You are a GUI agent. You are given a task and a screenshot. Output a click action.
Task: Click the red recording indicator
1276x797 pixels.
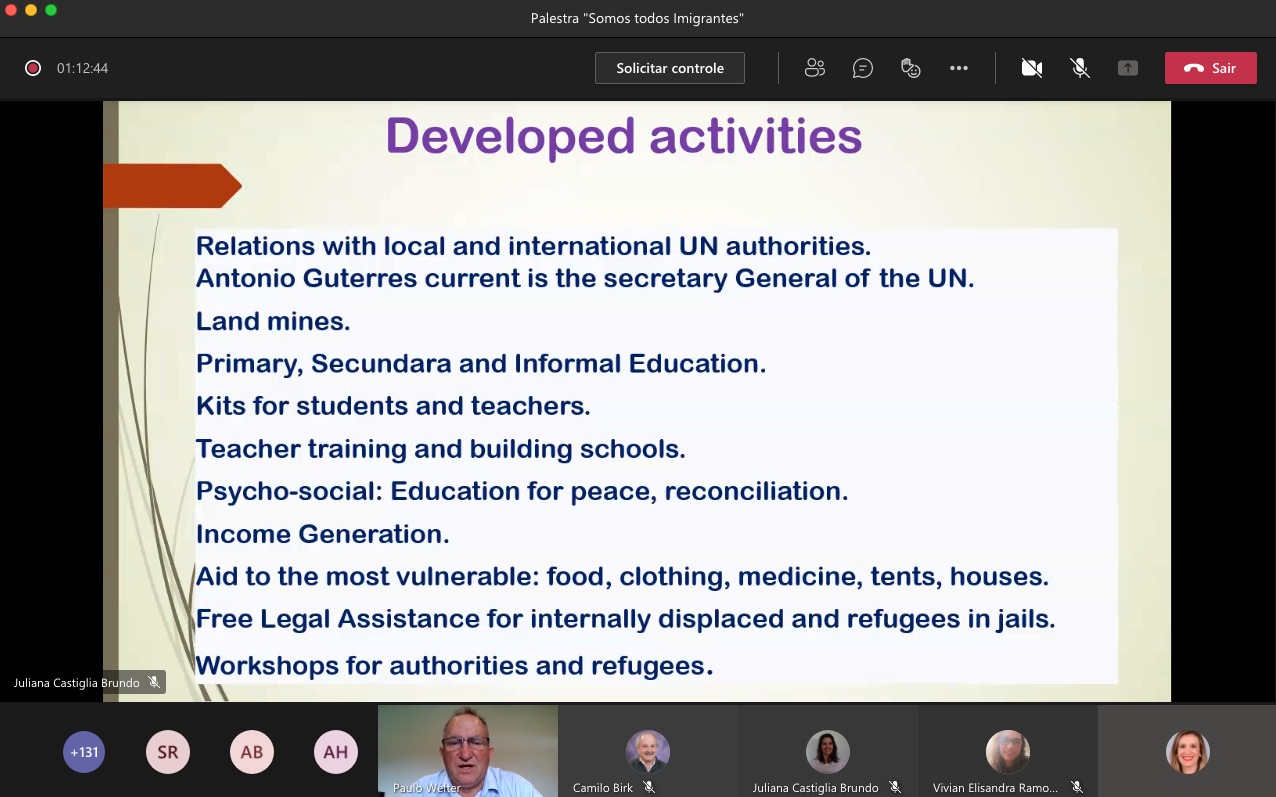[x=33, y=68]
